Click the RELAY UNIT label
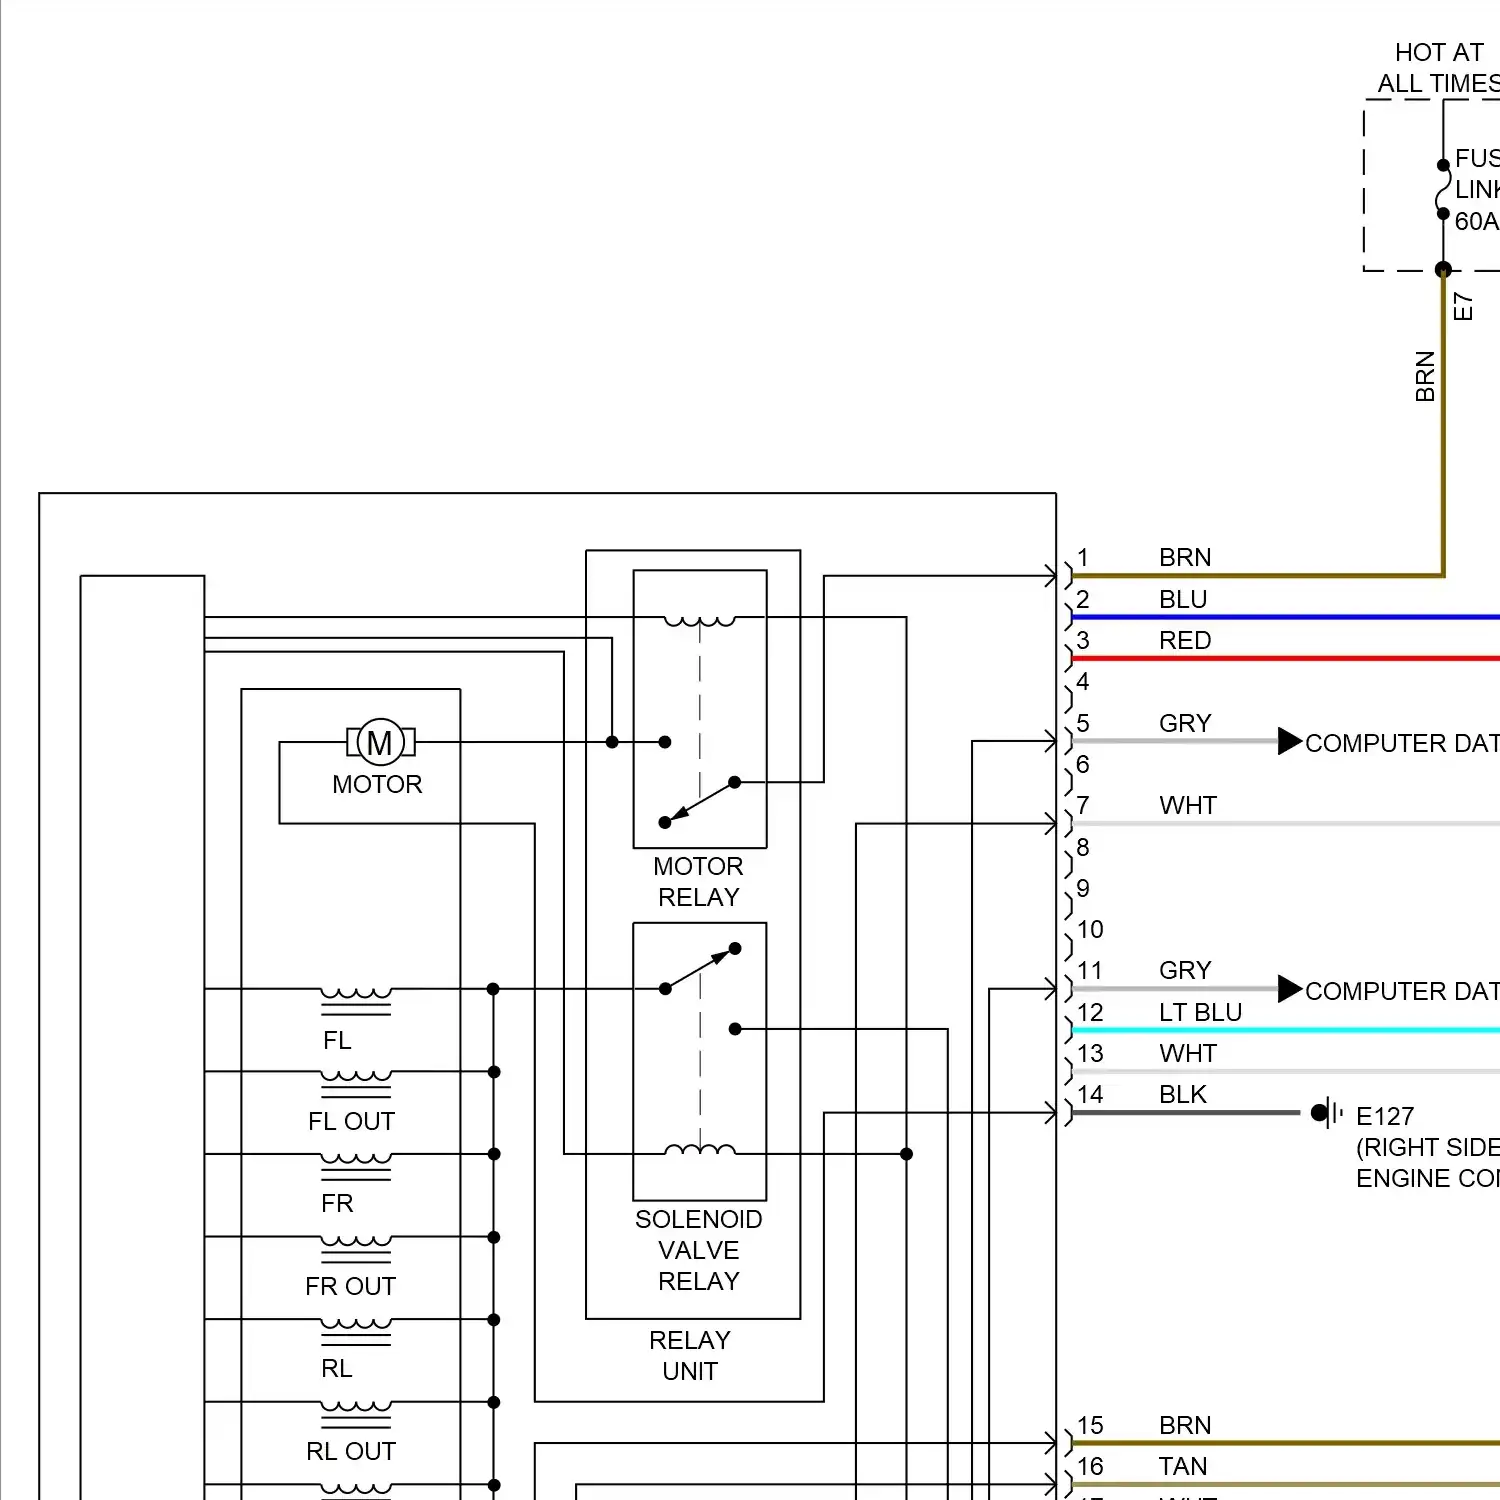The width and height of the screenshot is (1500, 1500). (690, 1355)
